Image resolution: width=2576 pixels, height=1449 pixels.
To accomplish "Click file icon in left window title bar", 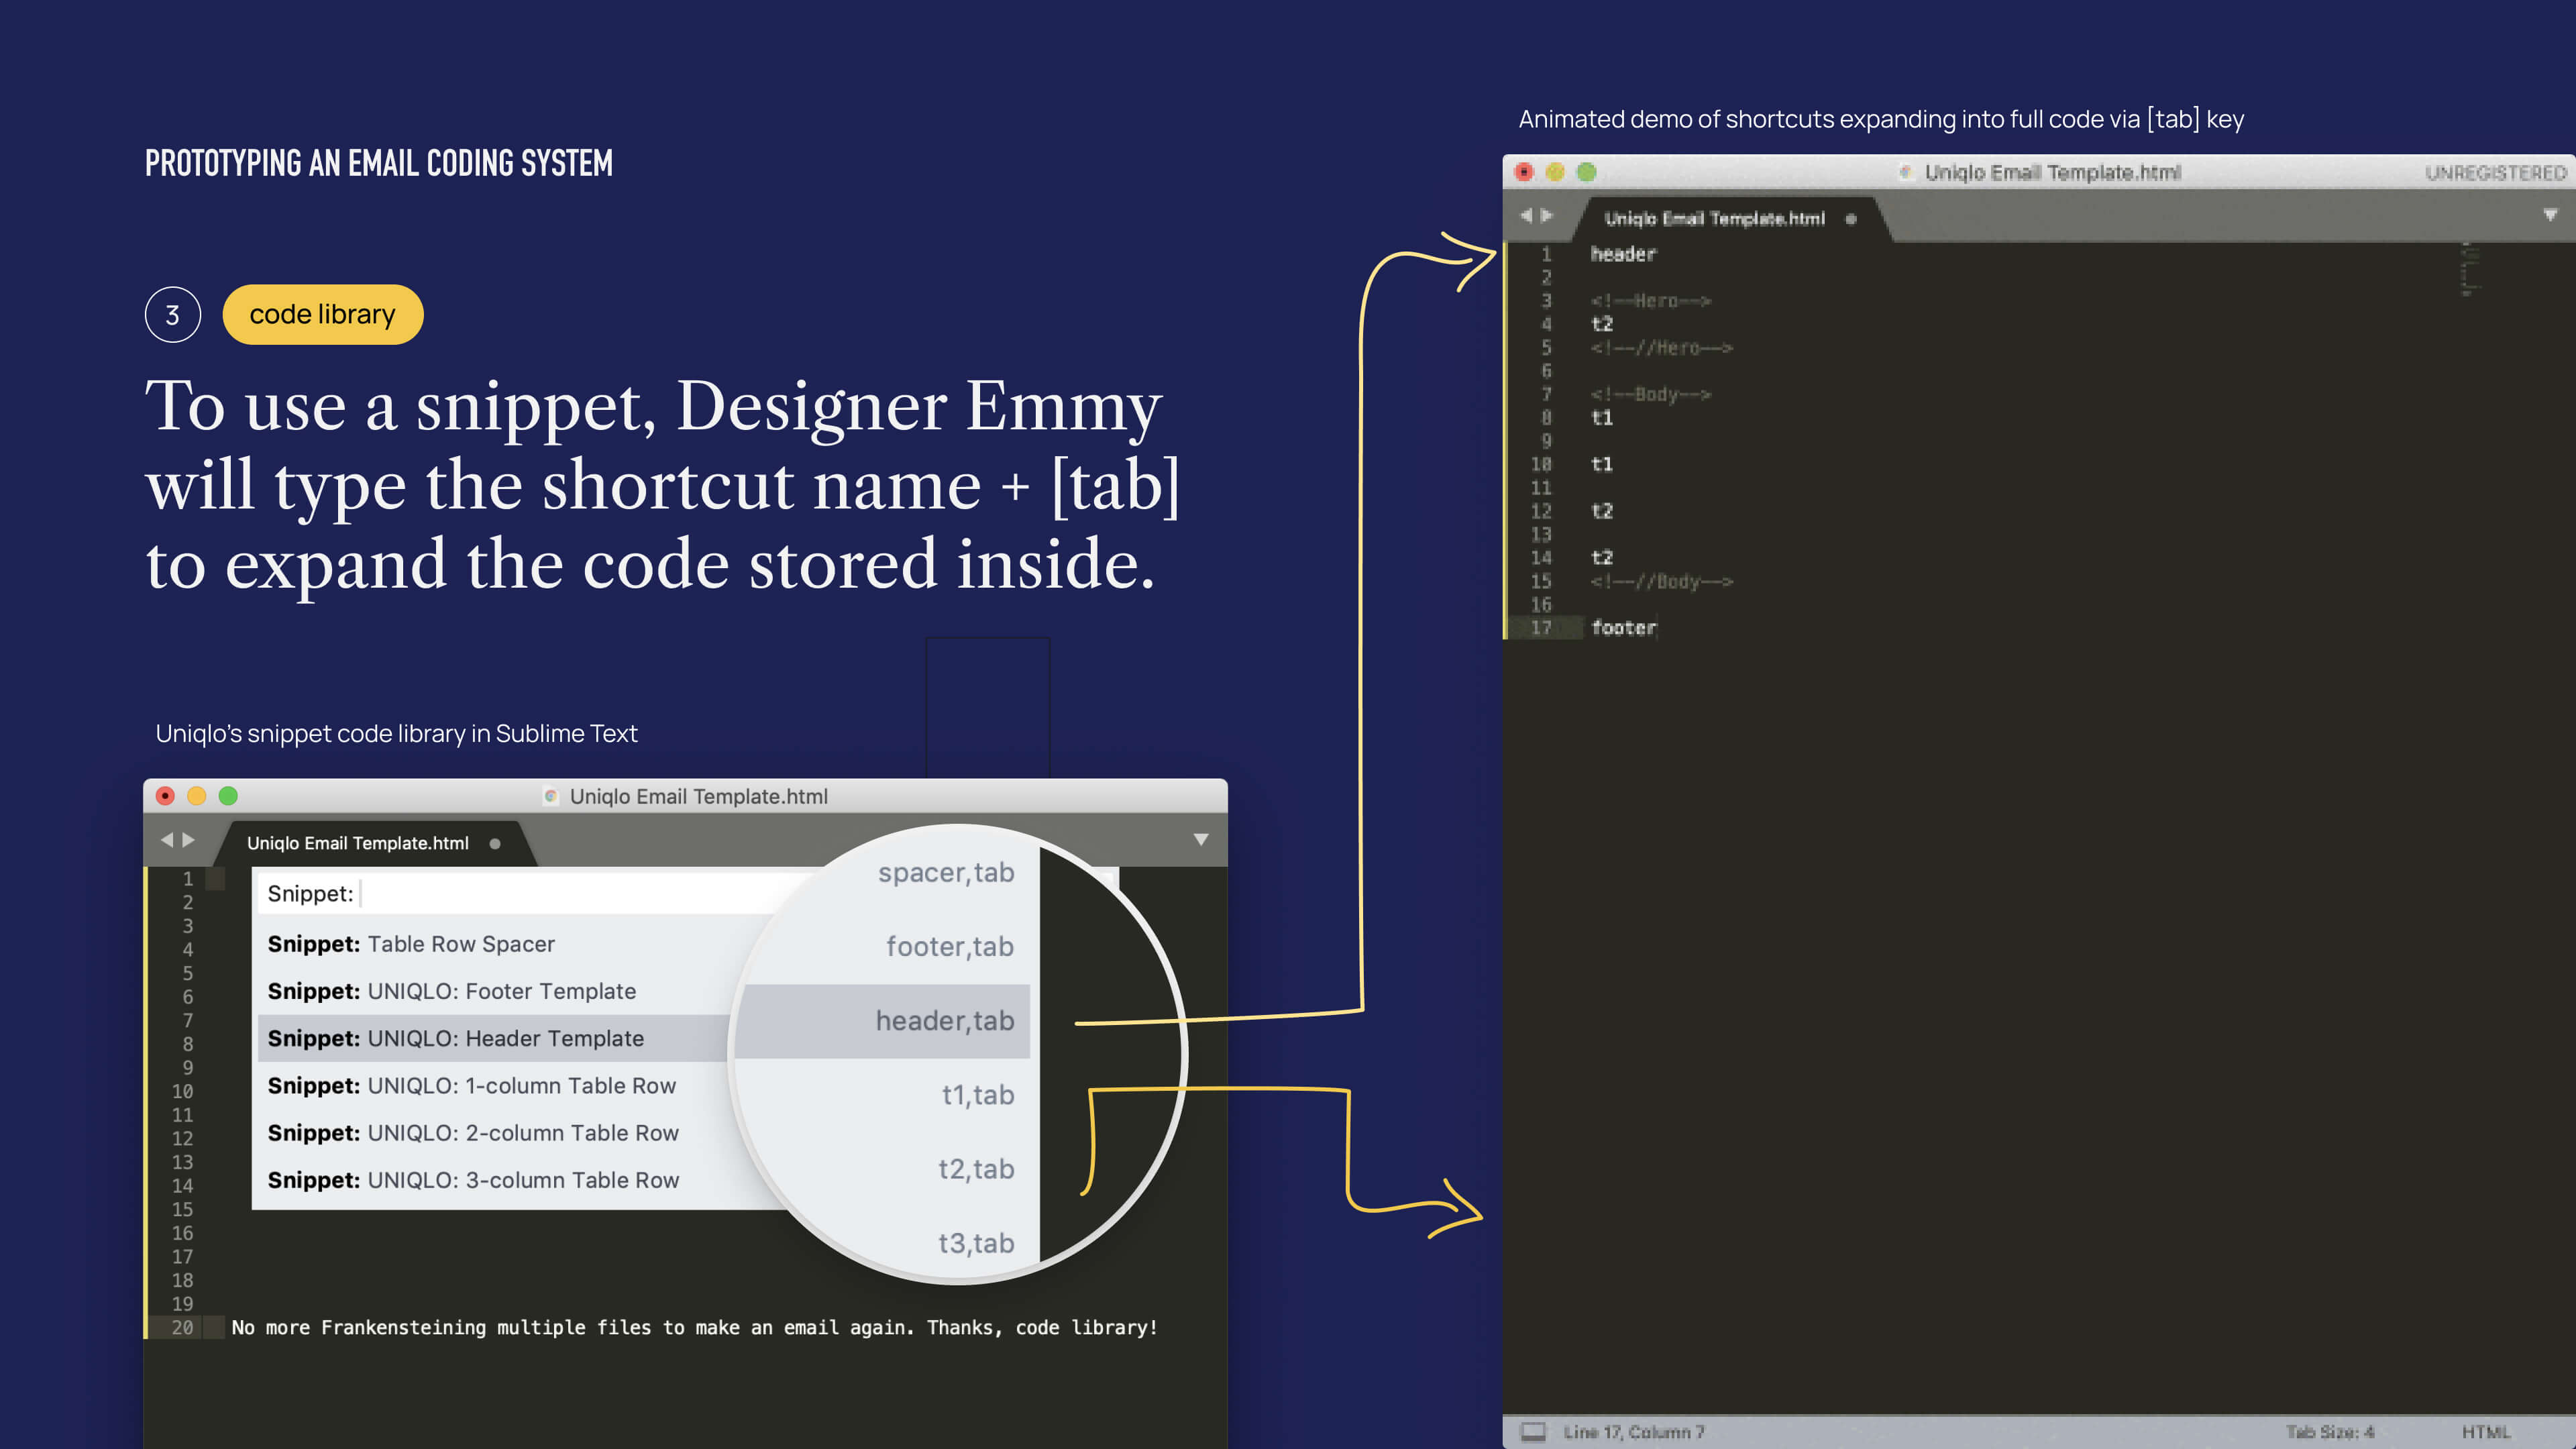I will click(x=550, y=796).
